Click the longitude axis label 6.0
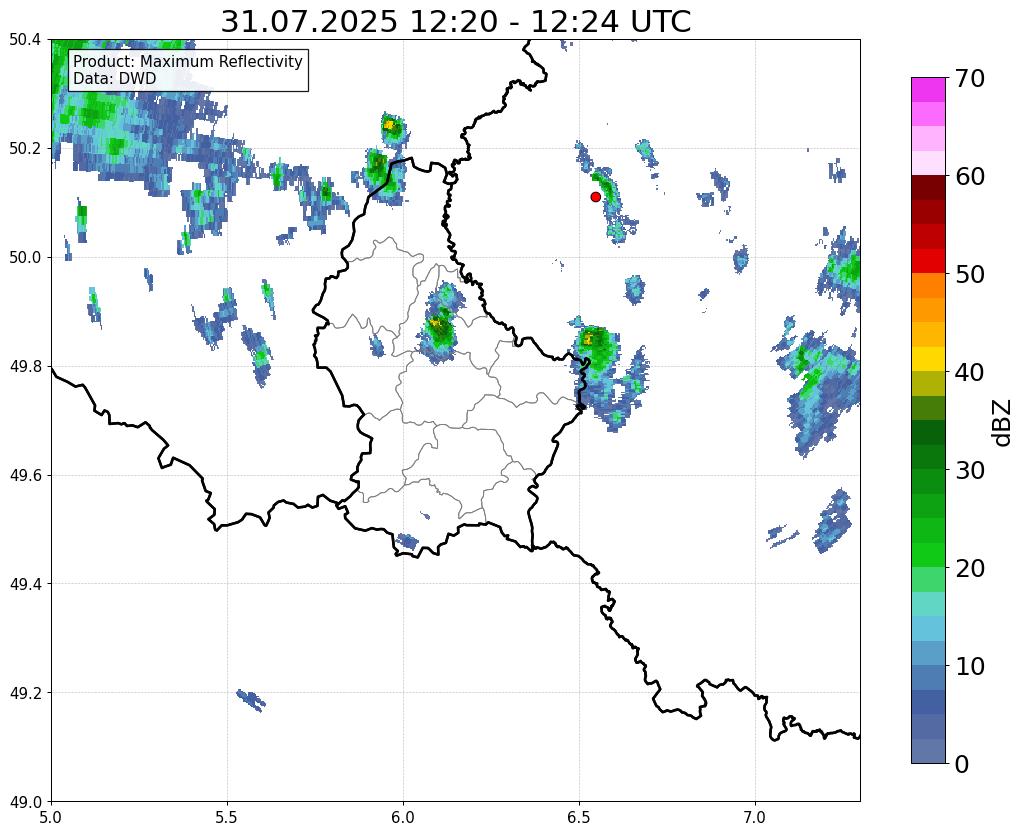This screenshot has height=834, width=1023. pyautogui.click(x=403, y=818)
